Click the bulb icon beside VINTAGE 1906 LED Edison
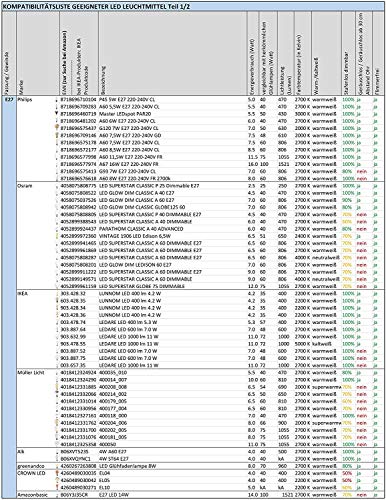Viewport: 386px width, 500px height. (x=56, y=236)
